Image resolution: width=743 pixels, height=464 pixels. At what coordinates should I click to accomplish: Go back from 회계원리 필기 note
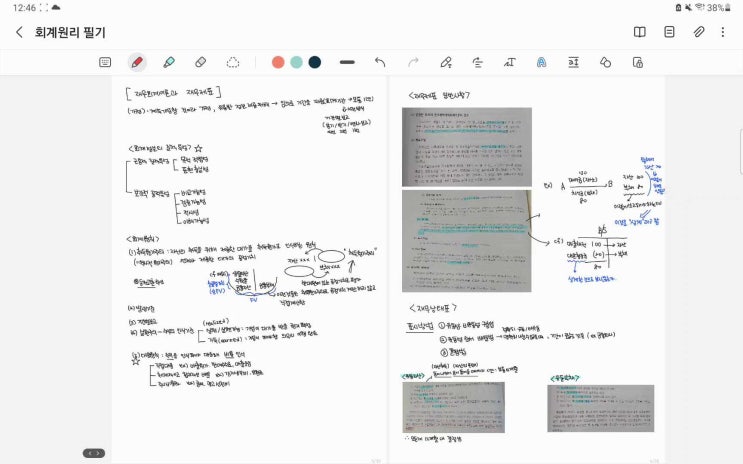19,32
